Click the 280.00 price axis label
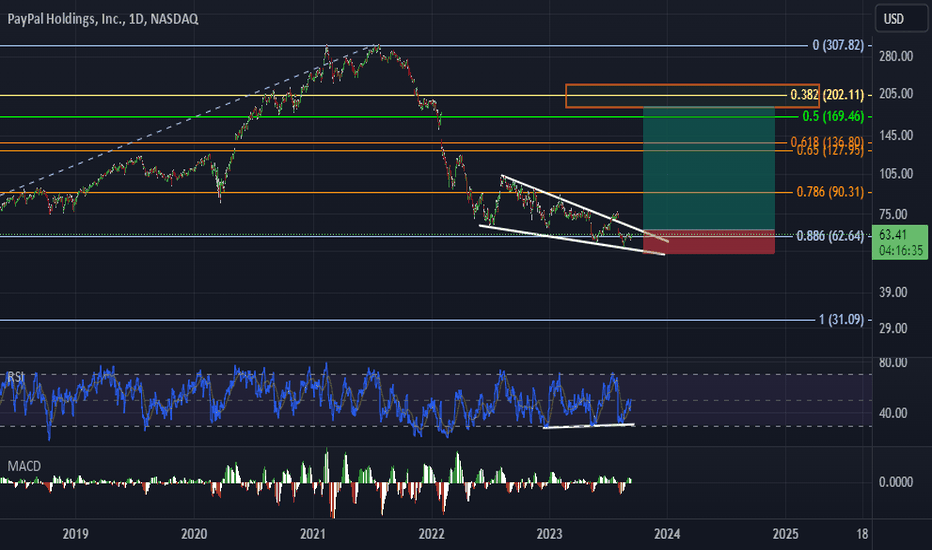The image size is (932, 550). click(896, 56)
